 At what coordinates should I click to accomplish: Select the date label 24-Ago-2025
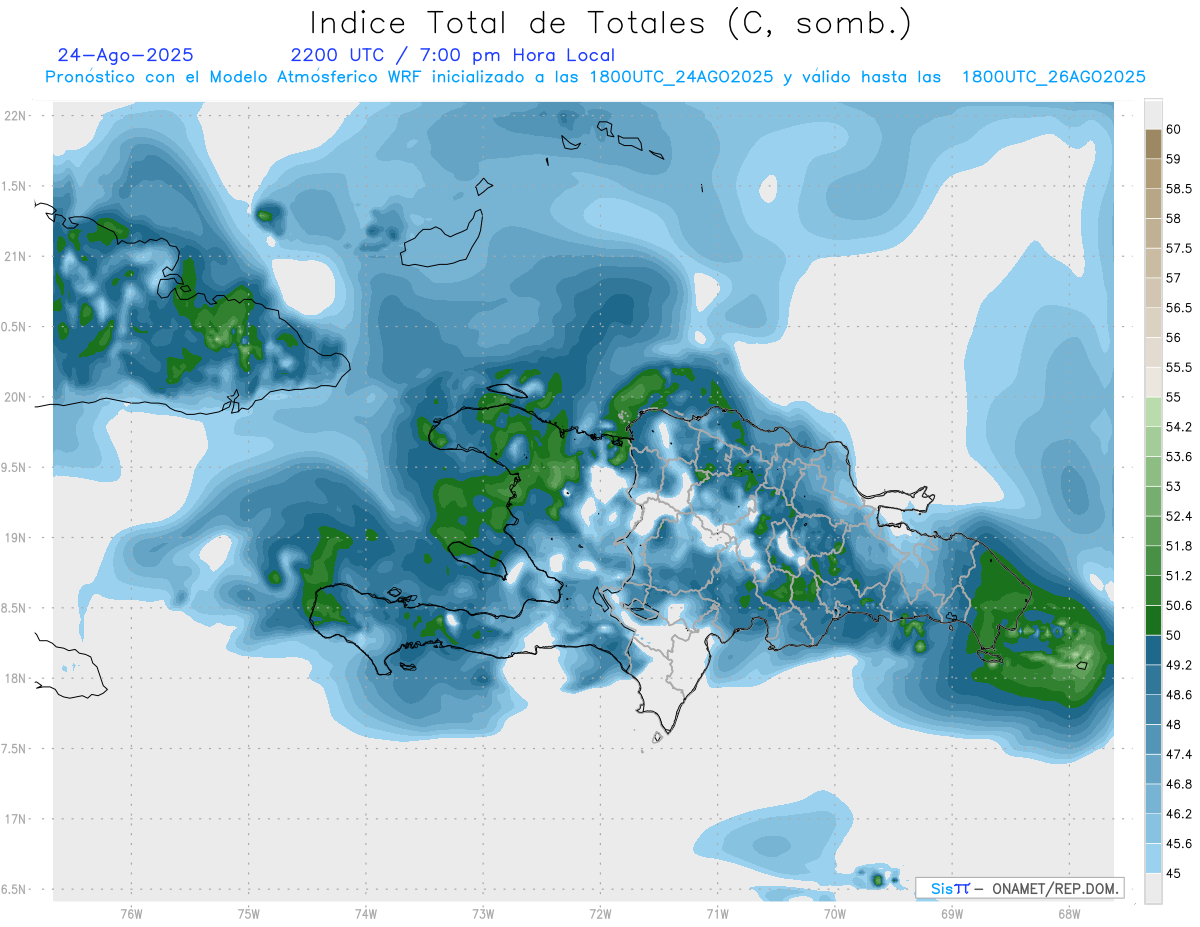pos(126,55)
